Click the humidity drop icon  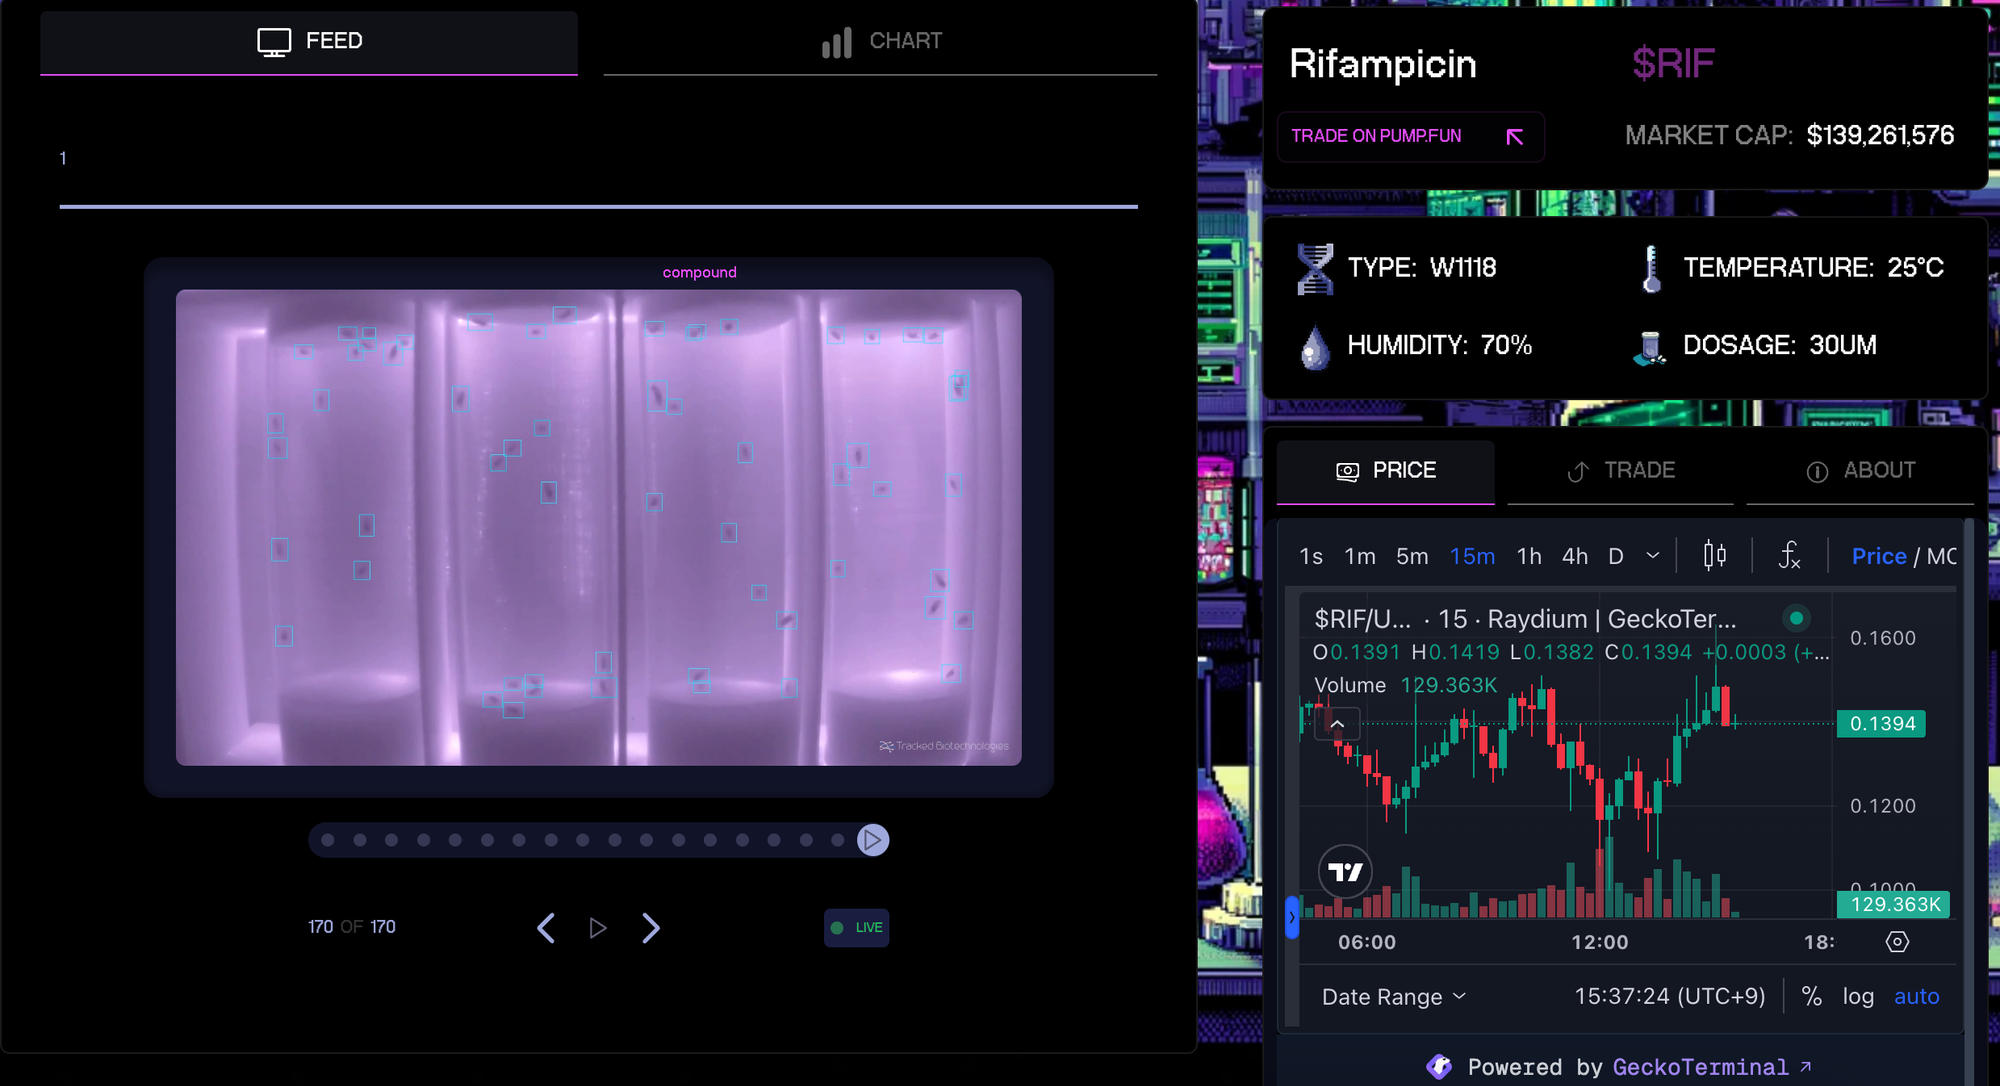click(1314, 345)
